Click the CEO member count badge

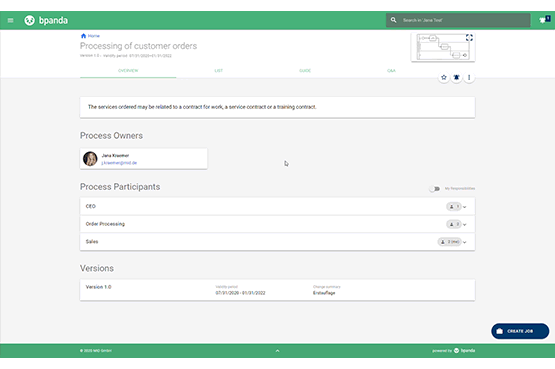point(454,207)
